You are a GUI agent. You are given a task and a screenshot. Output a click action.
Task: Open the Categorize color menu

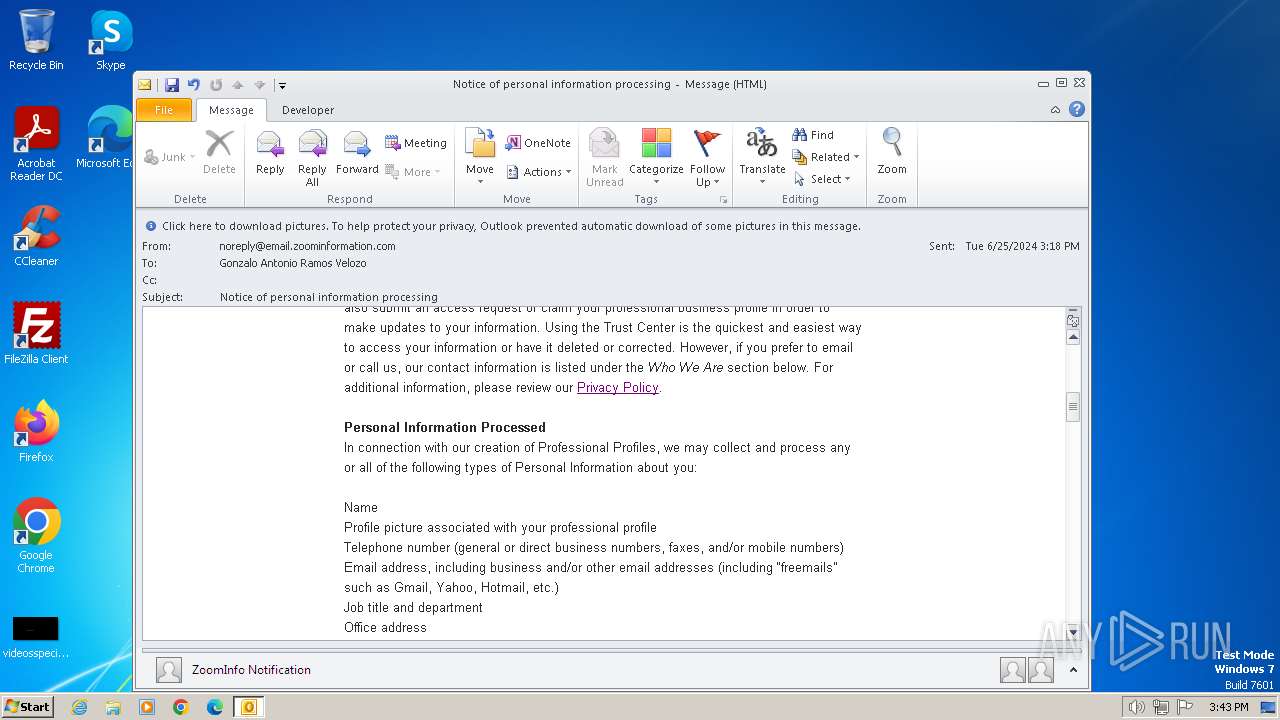pyautogui.click(x=656, y=158)
